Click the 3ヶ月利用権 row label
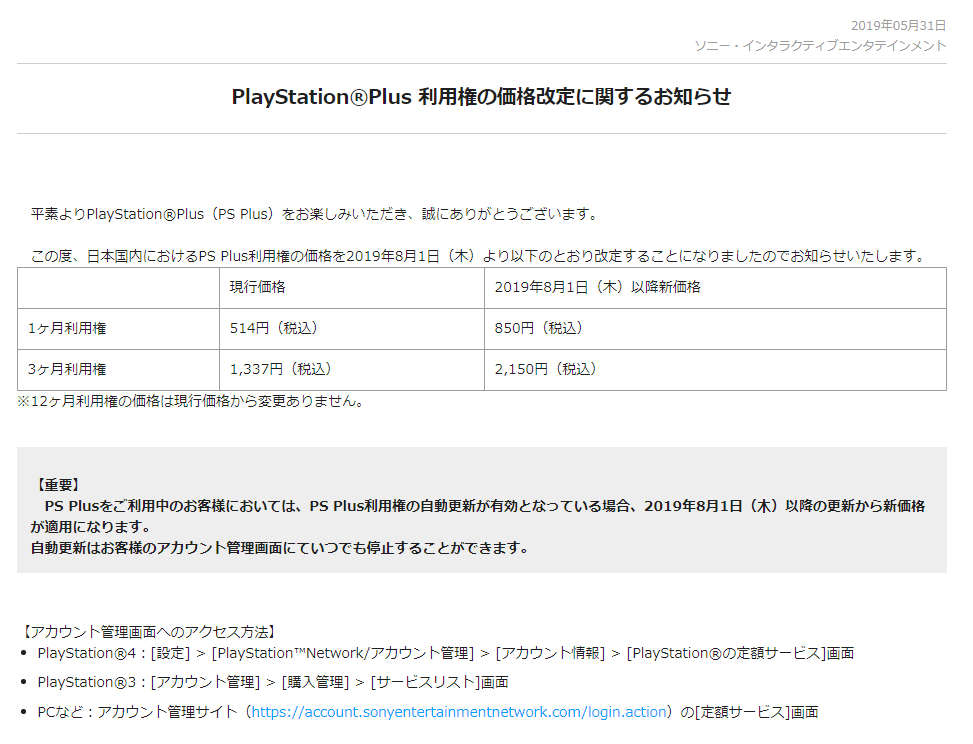The height and width of the screenshot is (744, 973). coord(67,369)
